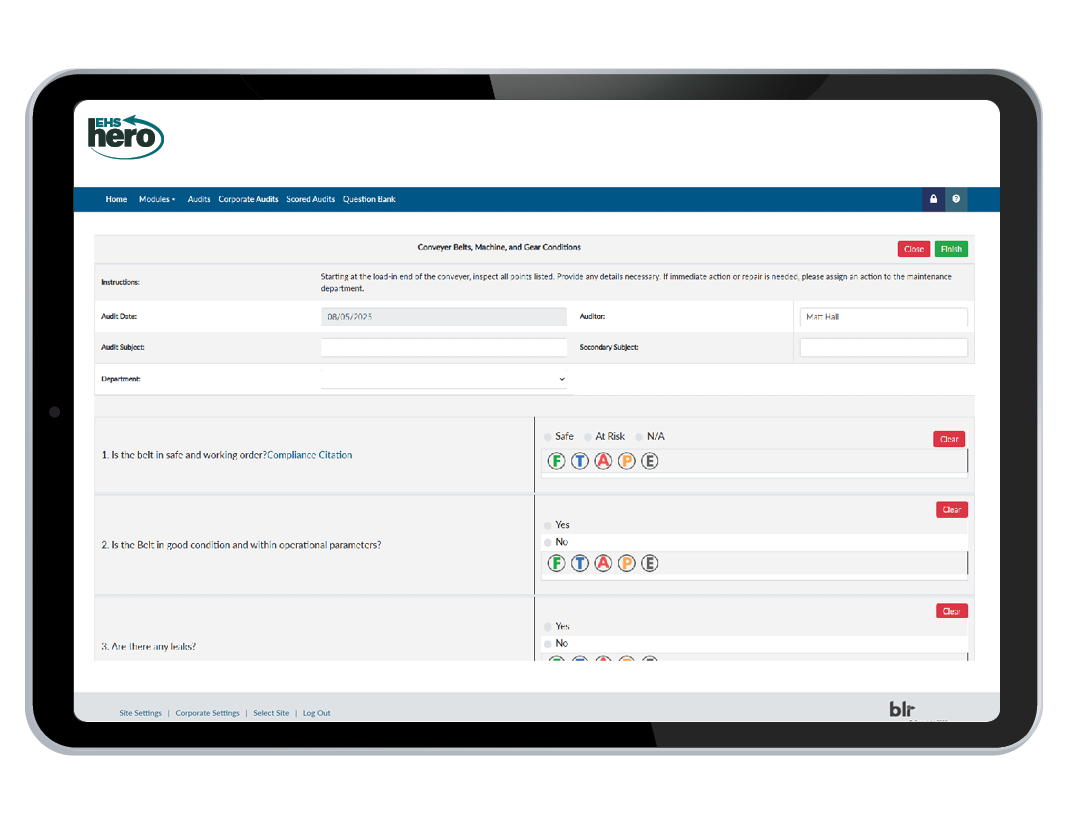Select the Safe radio option
This screenshot has width=1068, height=824.
[547, 437]
